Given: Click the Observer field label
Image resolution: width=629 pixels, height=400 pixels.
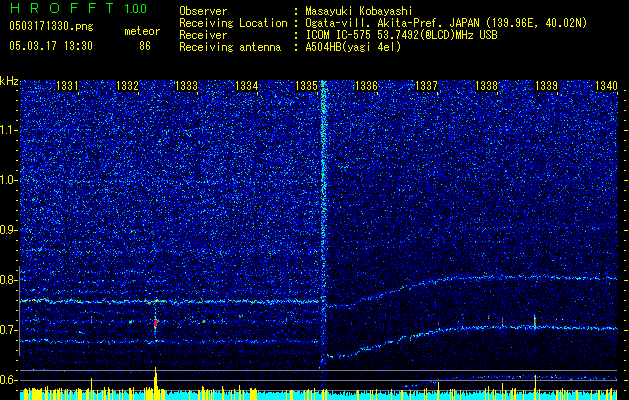Looking at the screenshot, I should (203, 12).
